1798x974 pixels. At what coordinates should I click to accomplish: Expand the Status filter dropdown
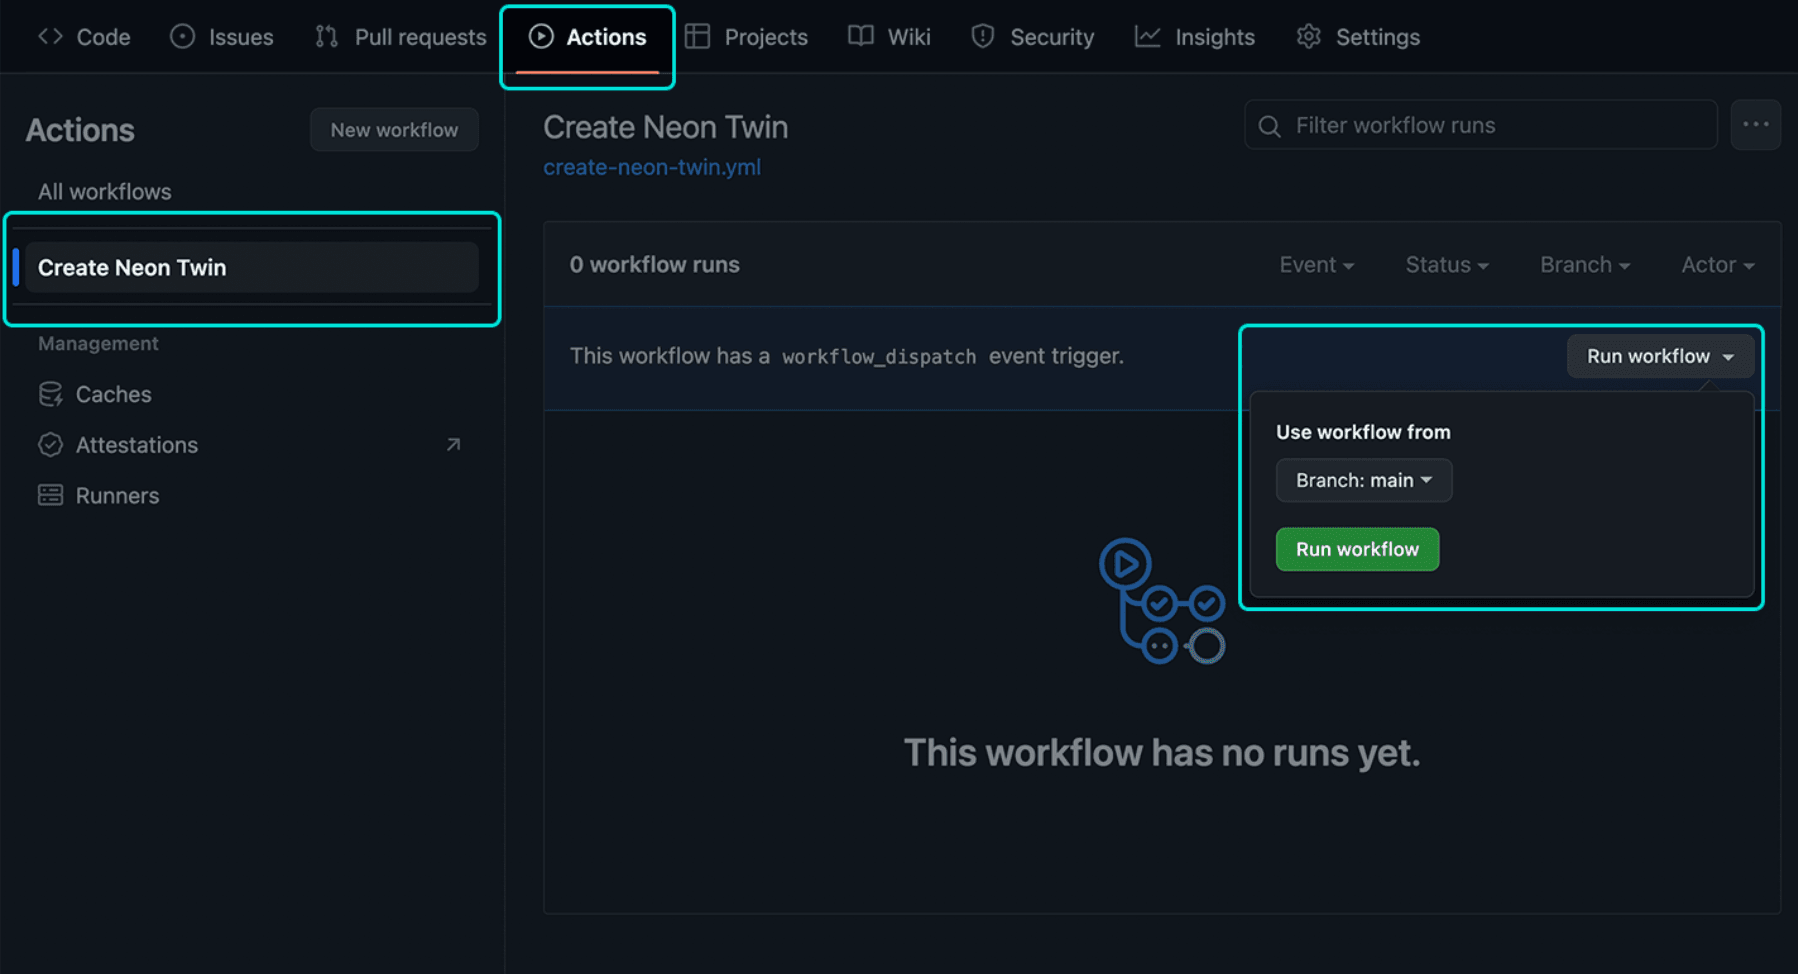(1446, 265)
